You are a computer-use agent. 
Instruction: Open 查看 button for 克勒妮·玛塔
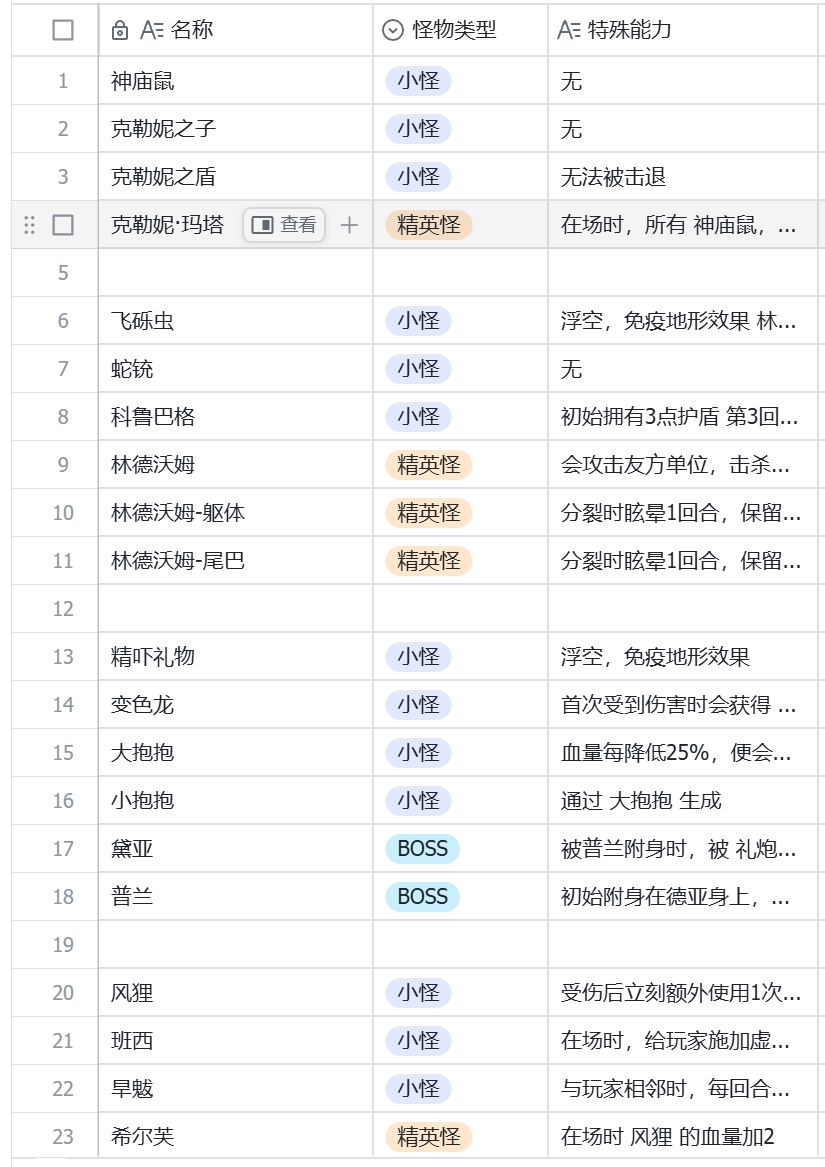pos(284,225)
